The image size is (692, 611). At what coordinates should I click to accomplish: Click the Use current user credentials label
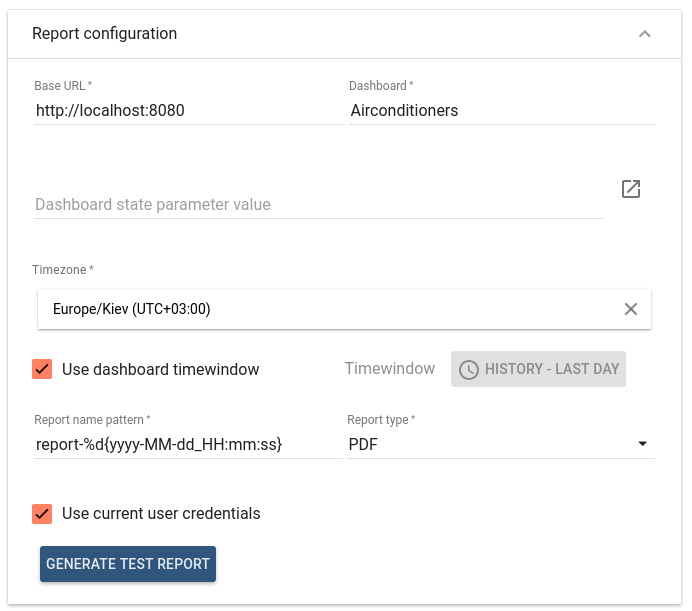161,514
